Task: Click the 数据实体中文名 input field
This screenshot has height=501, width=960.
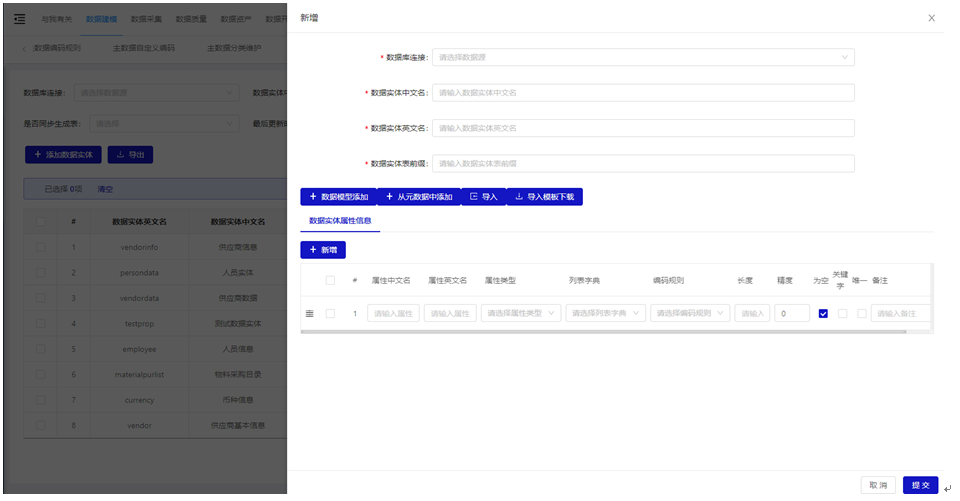Action: click(x=643, y=93)
